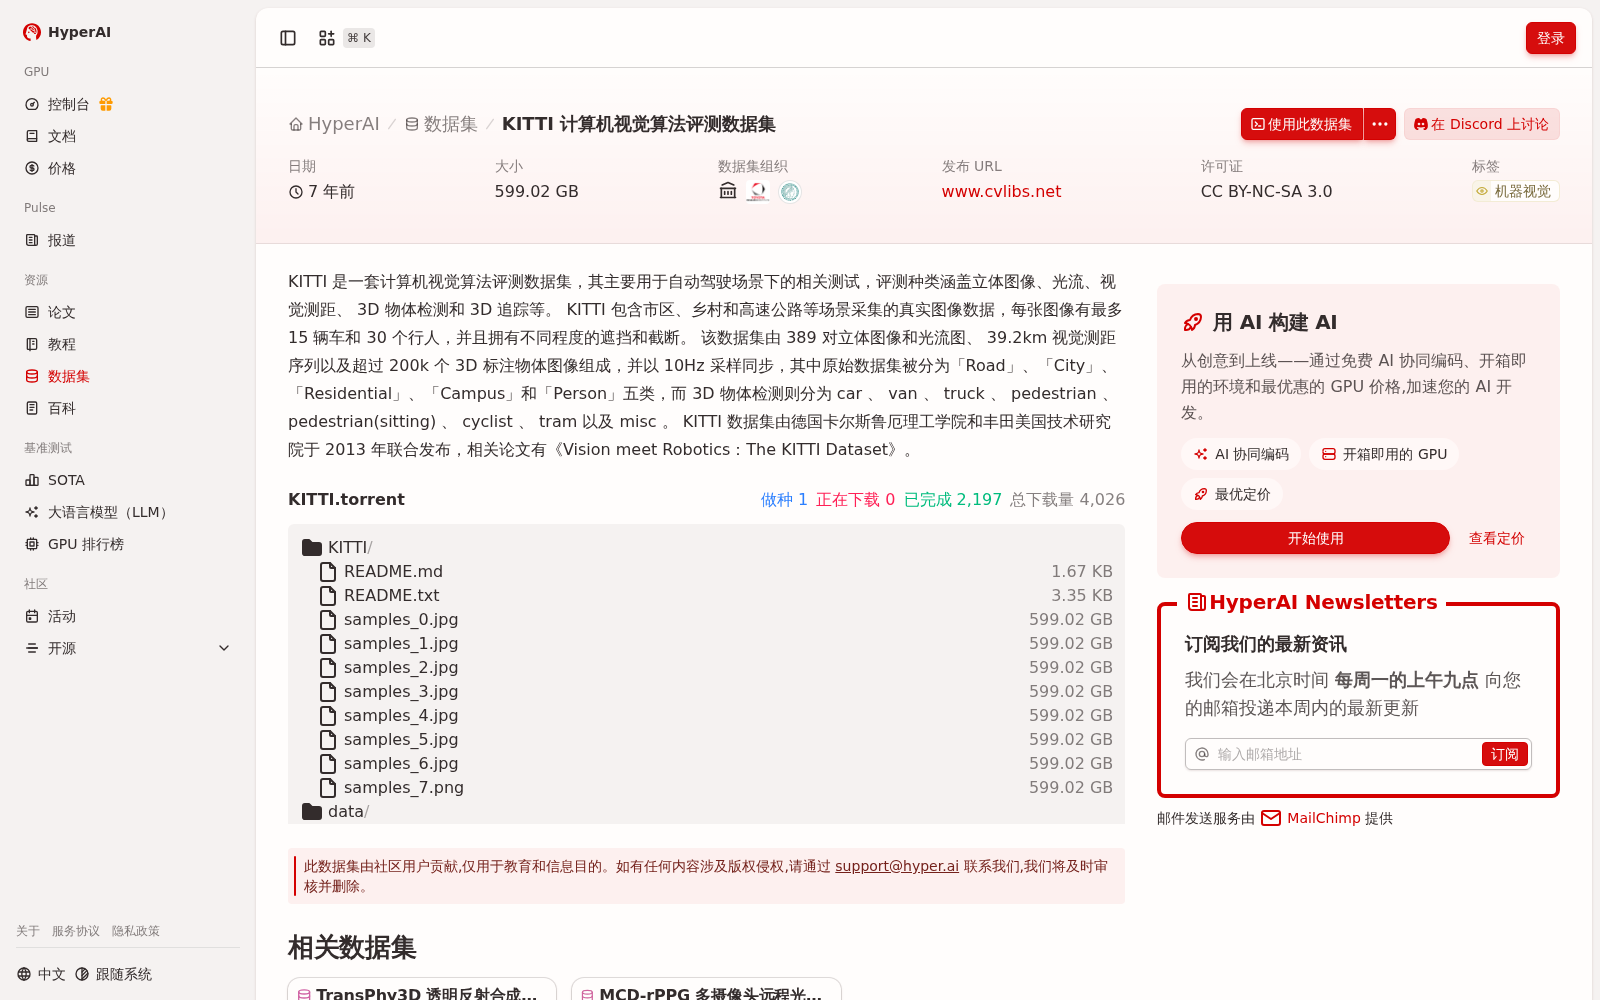The image size is (1600, 1000).
Task: Change language from 中文
Action: tap(41, 974)
